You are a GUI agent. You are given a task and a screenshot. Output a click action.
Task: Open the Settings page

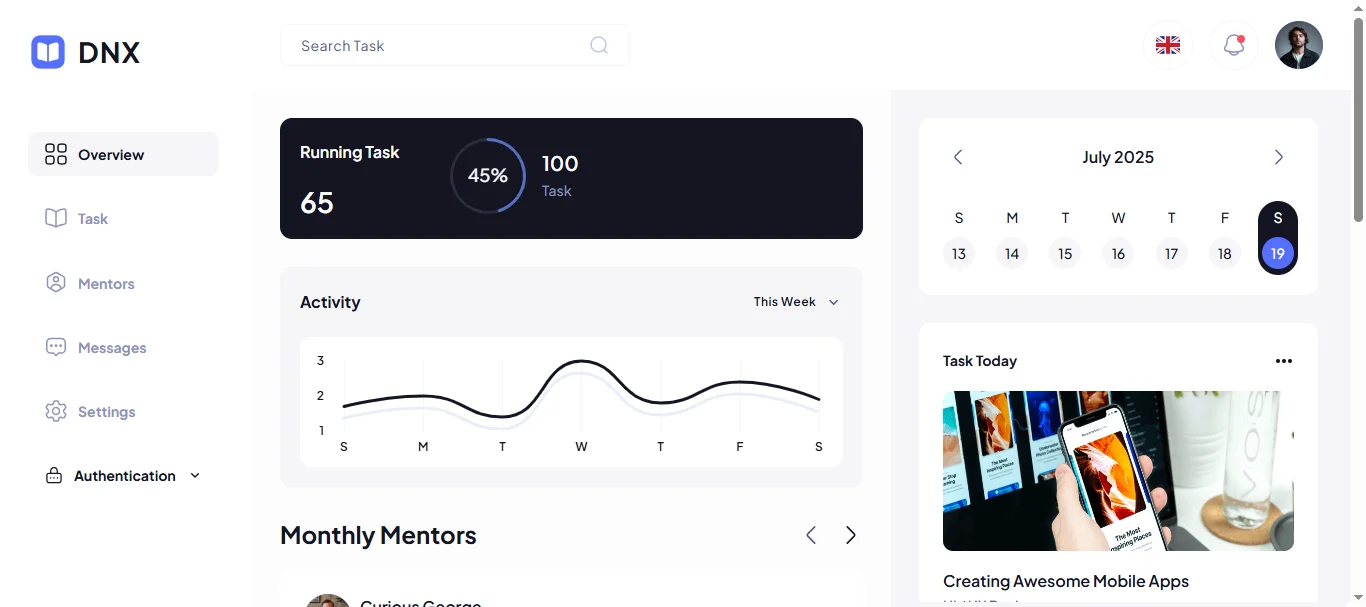pyautogui.click(x=106, y=412)
